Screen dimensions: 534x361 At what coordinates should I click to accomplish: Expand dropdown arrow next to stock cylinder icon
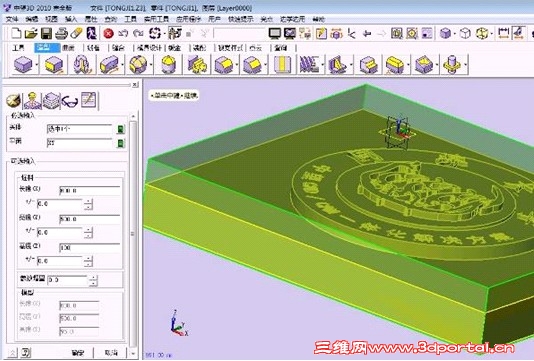pyautogui.click(x=466, y=65)
